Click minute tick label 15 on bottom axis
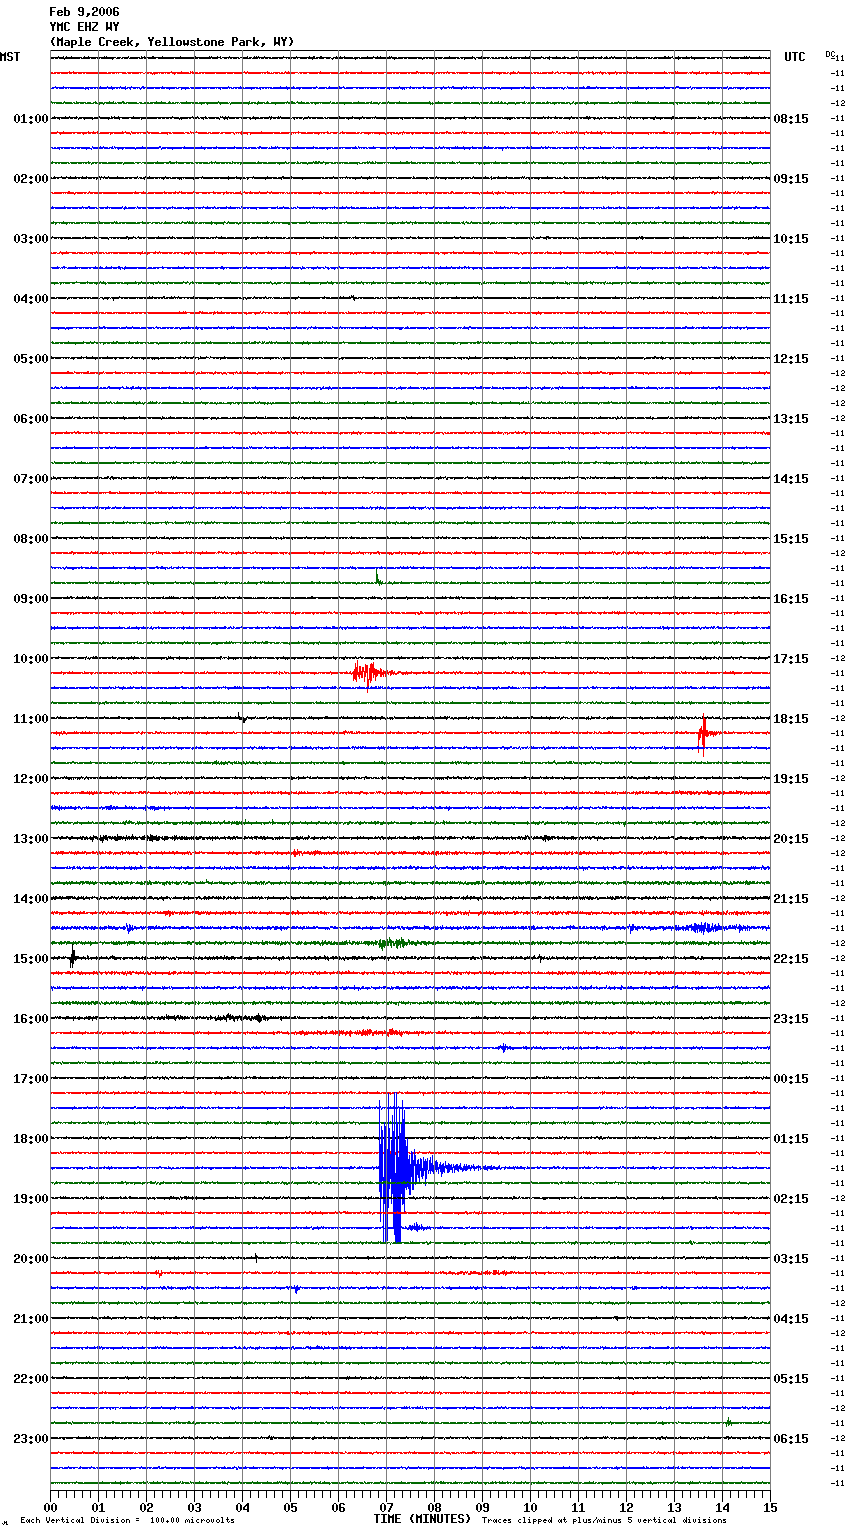The width and height of the screenshot is (850, 1534). click(x=770, y=1507)
